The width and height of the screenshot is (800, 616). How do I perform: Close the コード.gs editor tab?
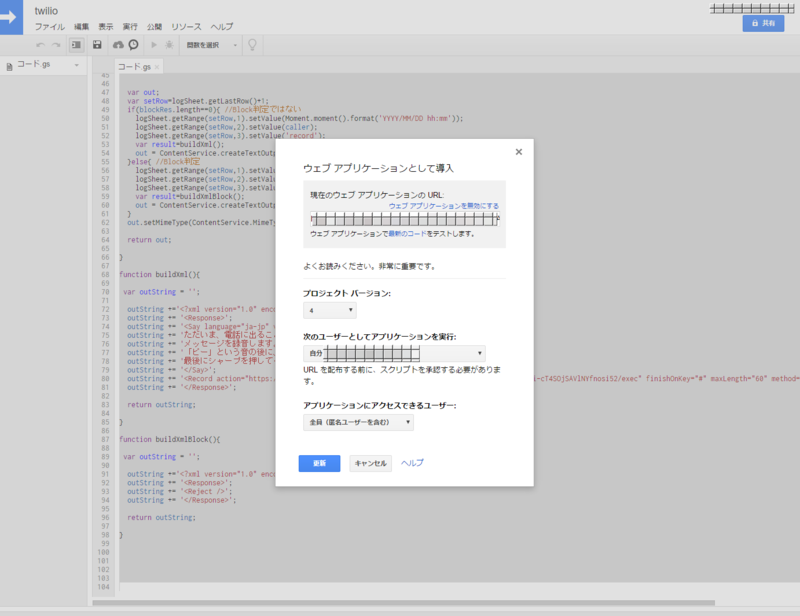[157, 67]
